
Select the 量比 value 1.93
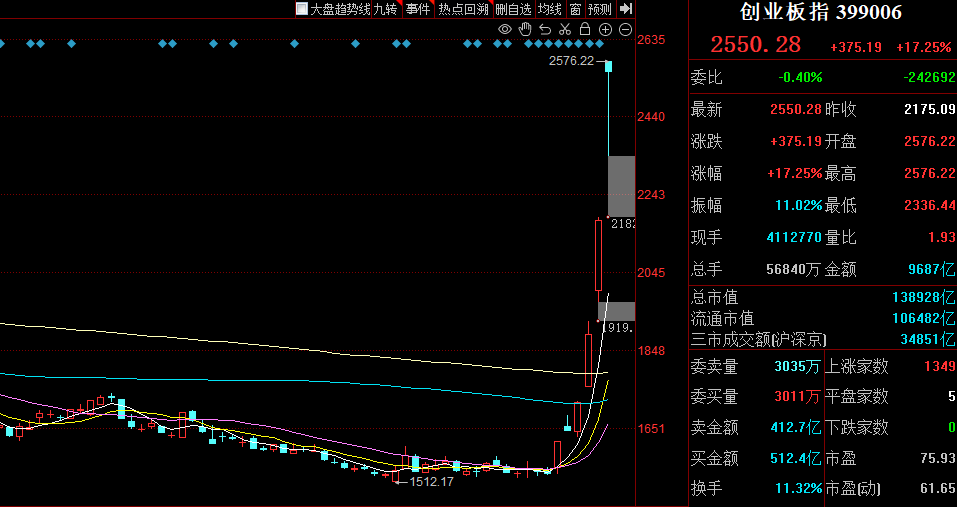(941, 237)
